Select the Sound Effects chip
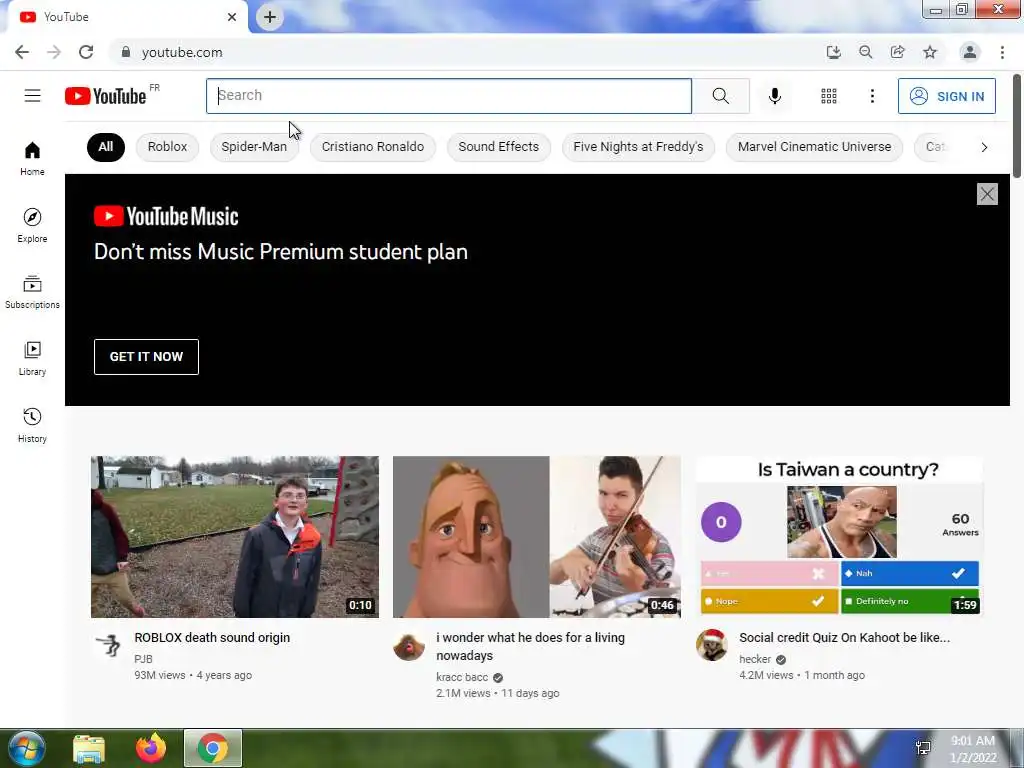This screenshot has width=1024, height=768. [x=499, y=147]
